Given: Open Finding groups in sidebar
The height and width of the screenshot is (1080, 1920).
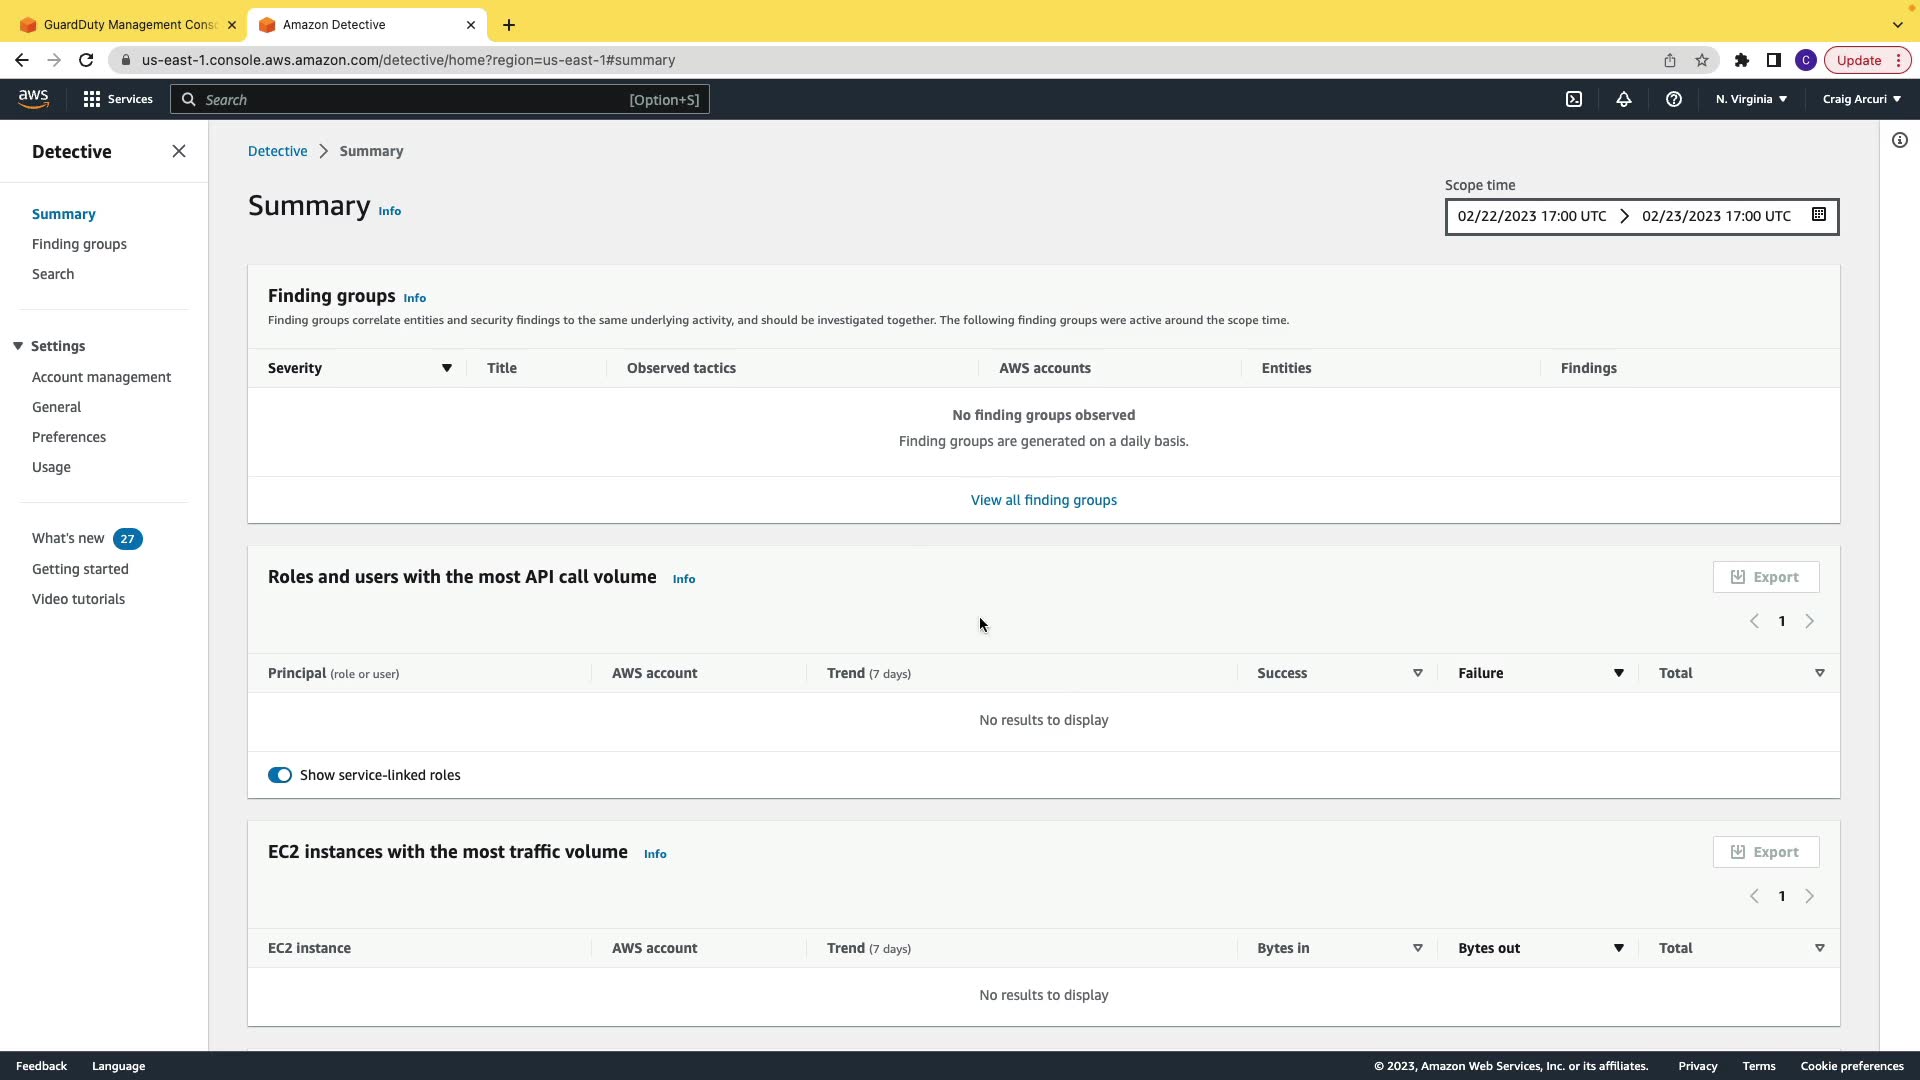Looking at the screenshot, I should click(79, 244).
